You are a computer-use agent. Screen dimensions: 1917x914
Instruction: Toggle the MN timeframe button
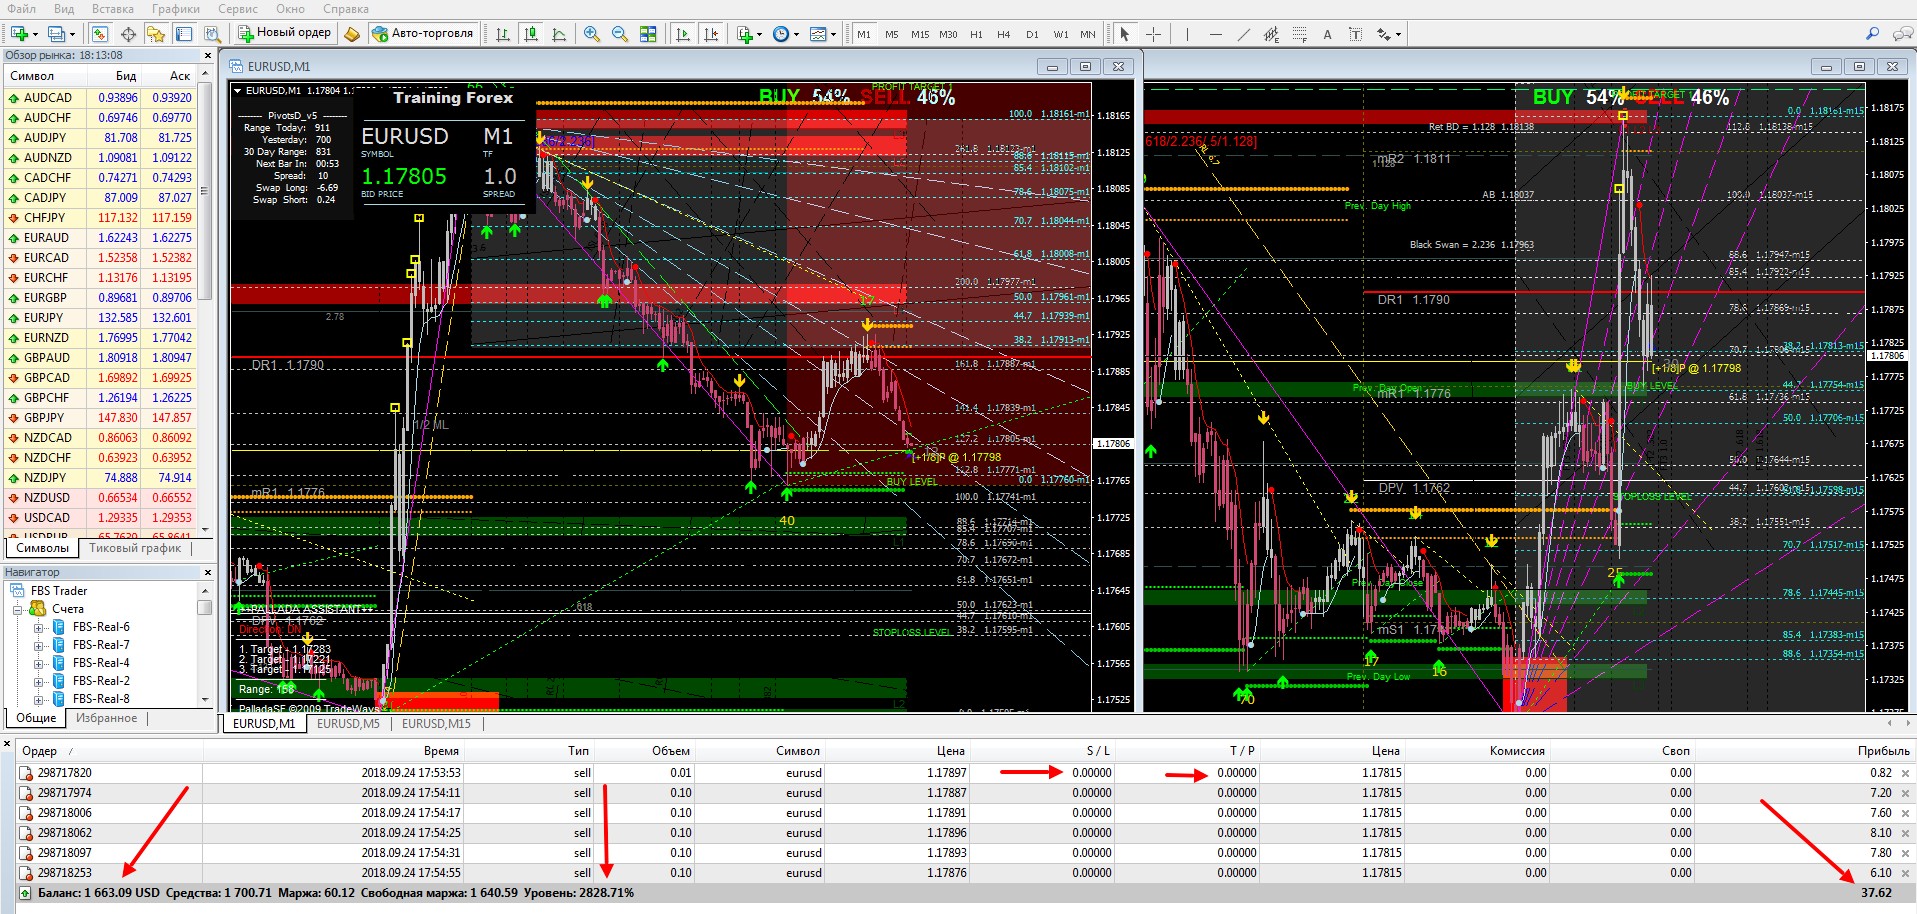1088,34
